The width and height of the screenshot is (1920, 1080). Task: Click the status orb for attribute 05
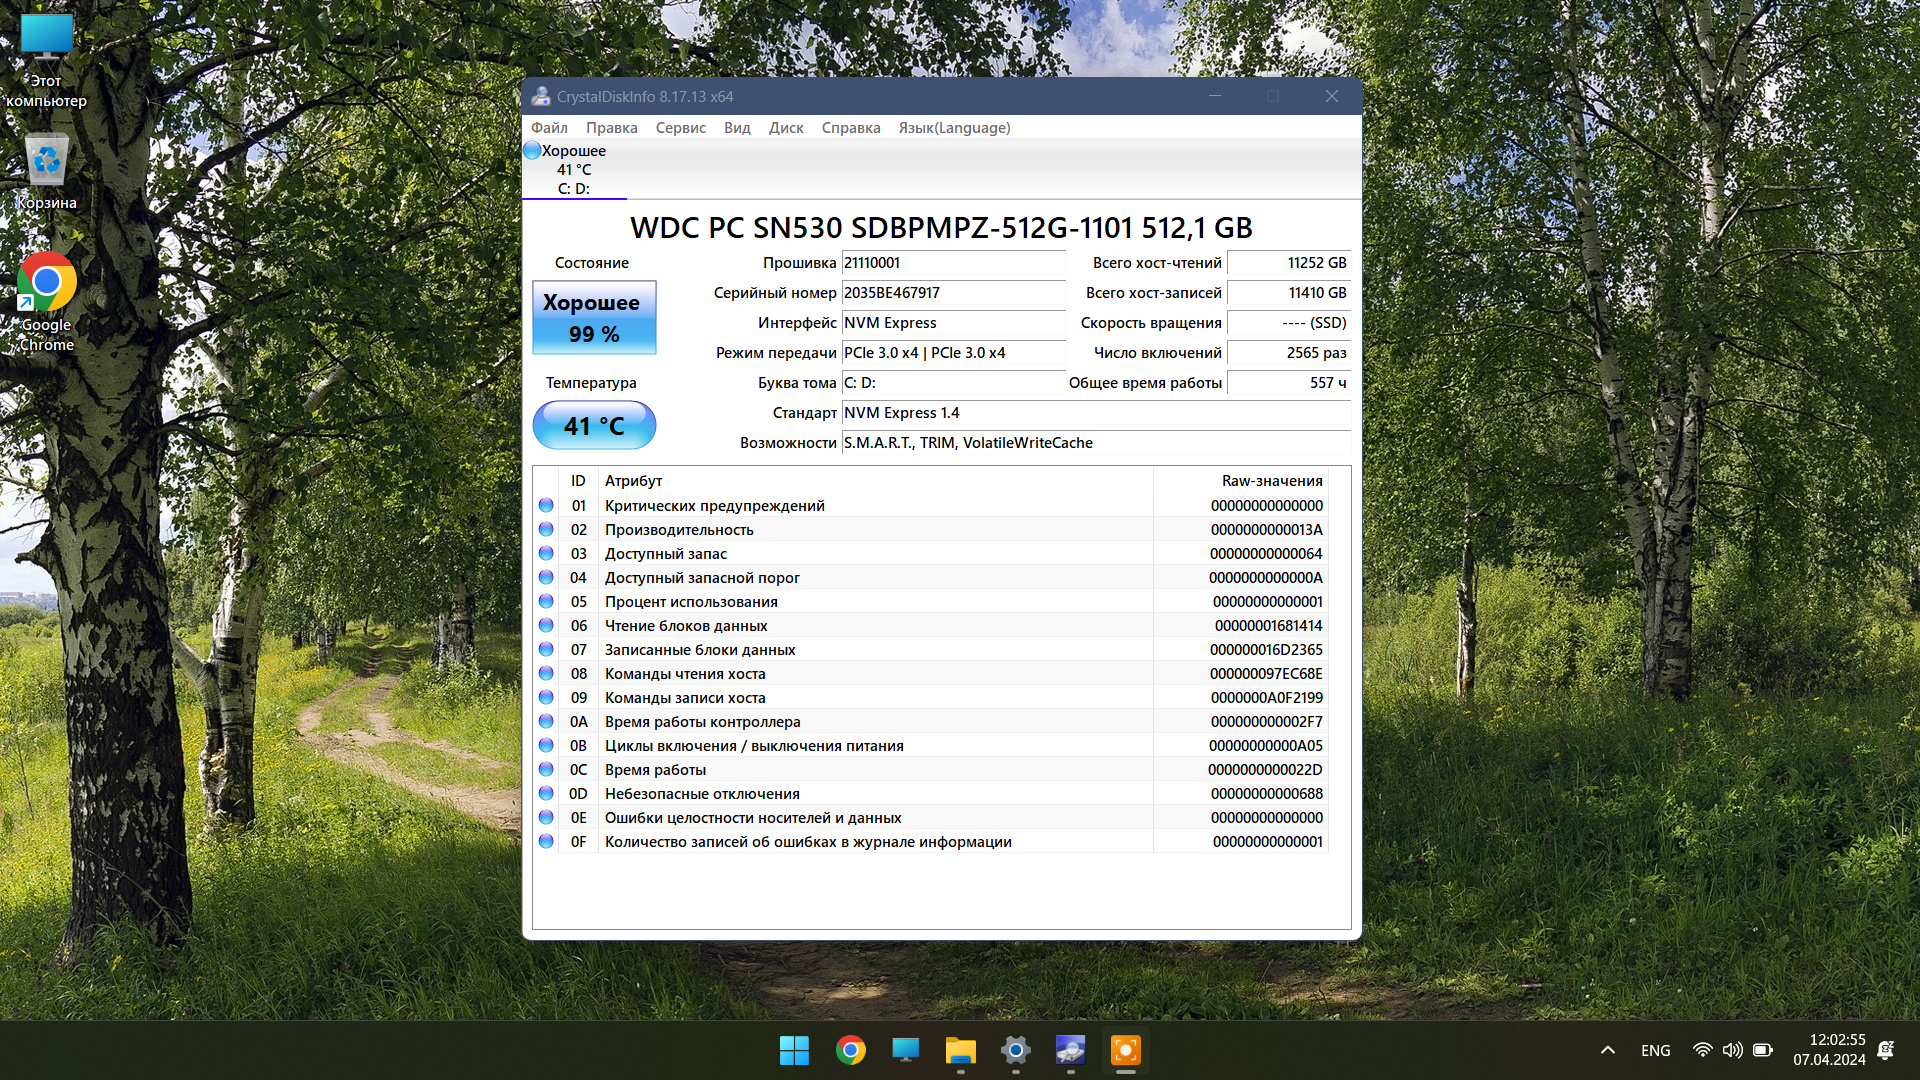point(546,601)
